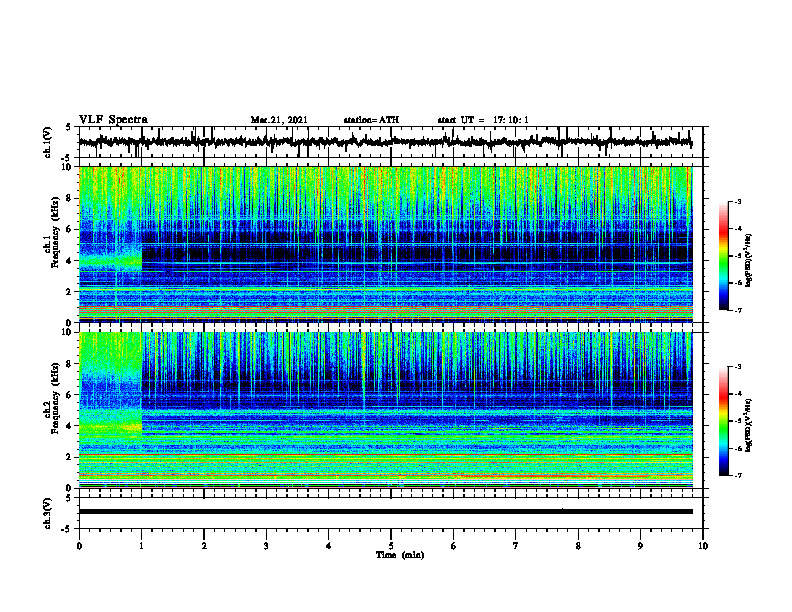Click time axis tick label 5
Screen dimensions: 792x612
tap(391, 546)
